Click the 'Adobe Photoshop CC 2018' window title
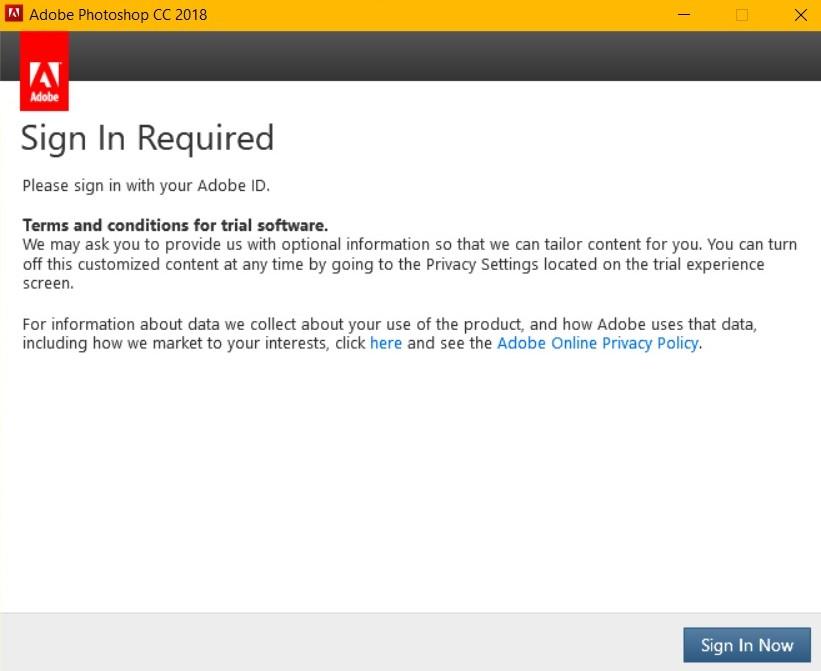Viewport: 821px width, 671px height. (x=118, y=15)
